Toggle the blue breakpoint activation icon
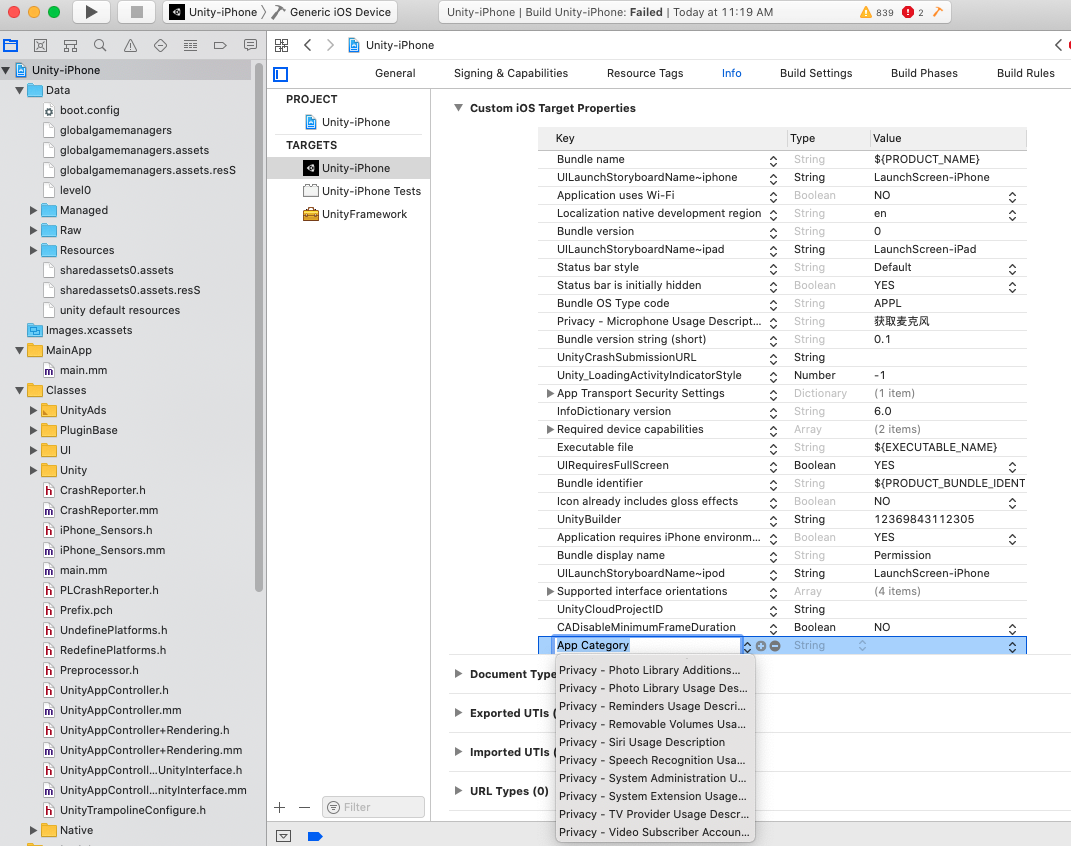 coord(315,836)
